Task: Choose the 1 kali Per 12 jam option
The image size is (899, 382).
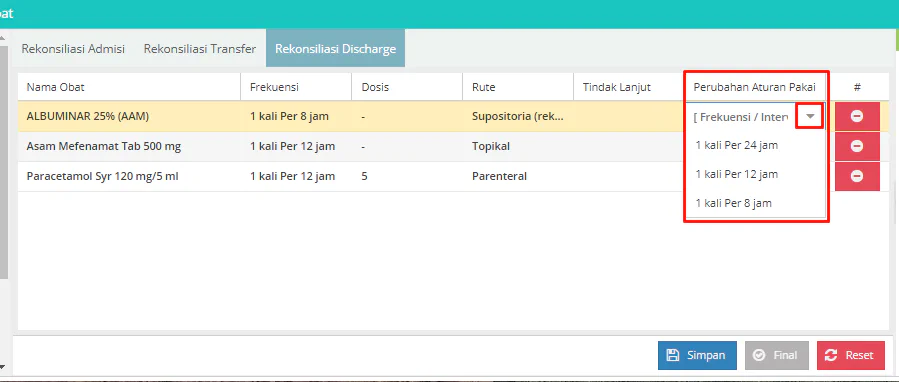Action: pos(737,174)
